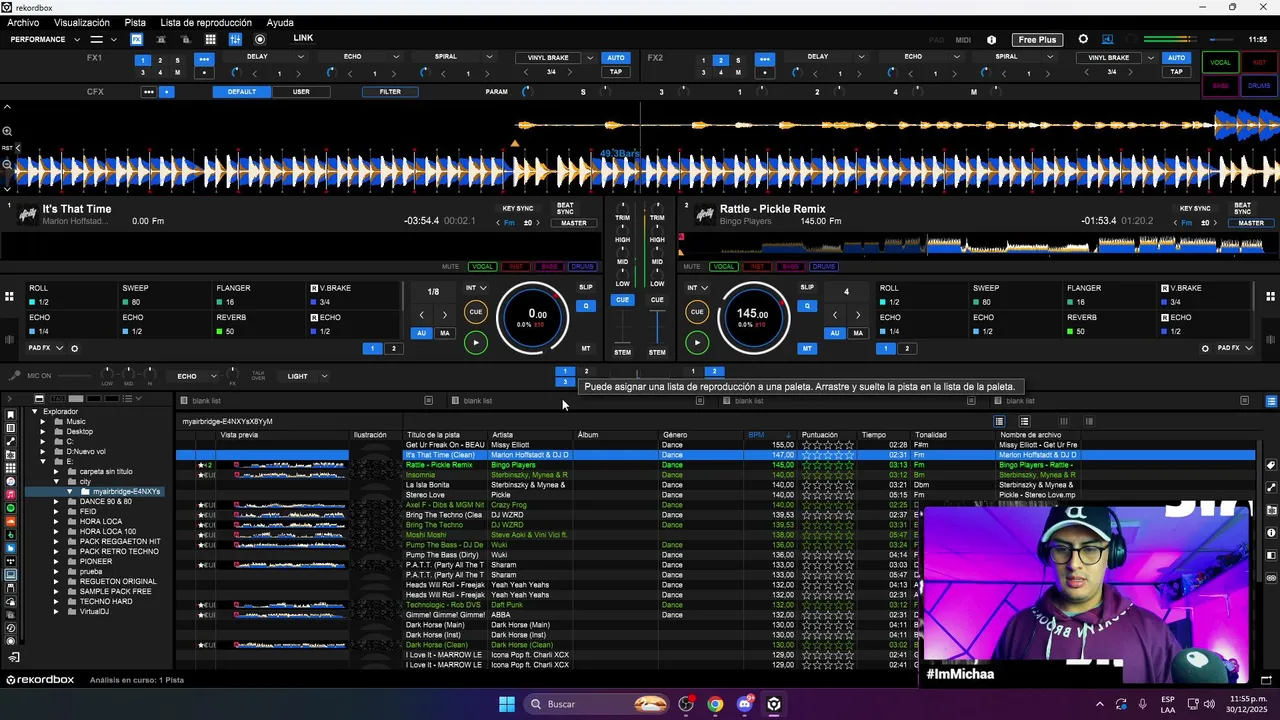Toggle KEY SYNC on deck 1
This screenshot has width=1280, height=720.
coord(518,209)
